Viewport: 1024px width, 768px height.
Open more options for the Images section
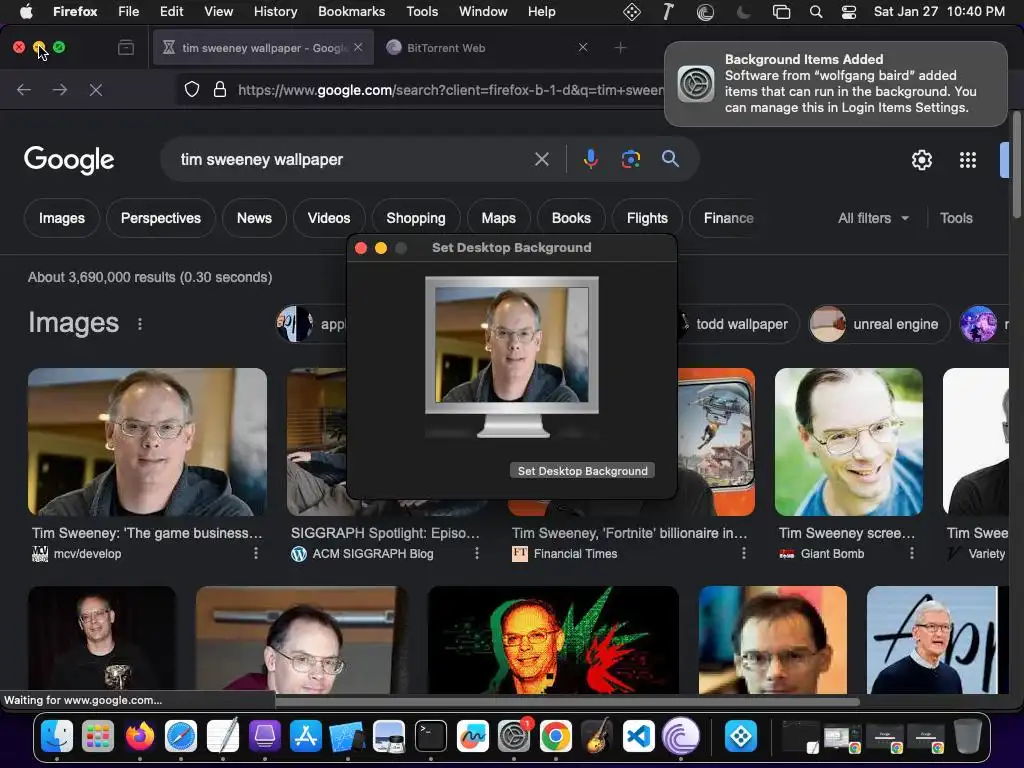pos(140,324)
